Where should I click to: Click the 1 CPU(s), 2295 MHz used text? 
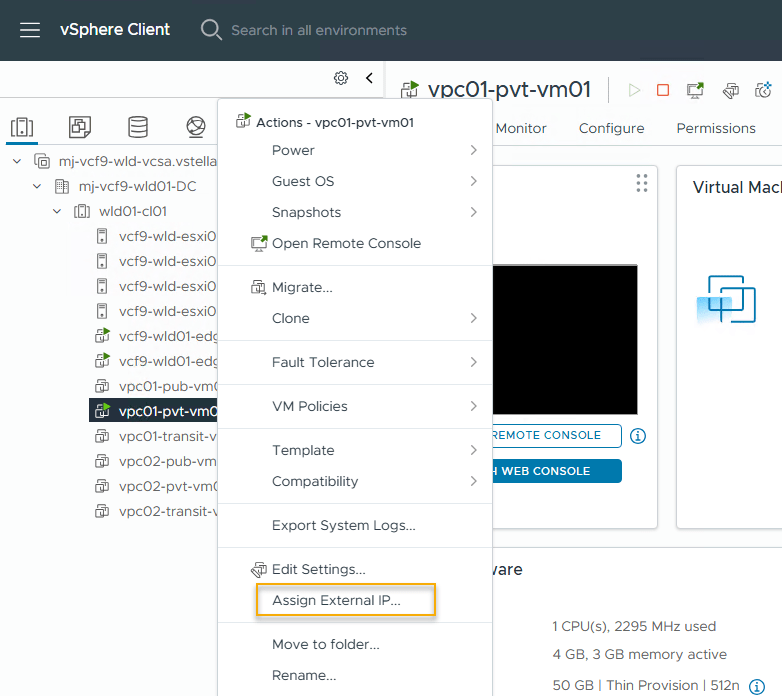(x=634, y=626)
